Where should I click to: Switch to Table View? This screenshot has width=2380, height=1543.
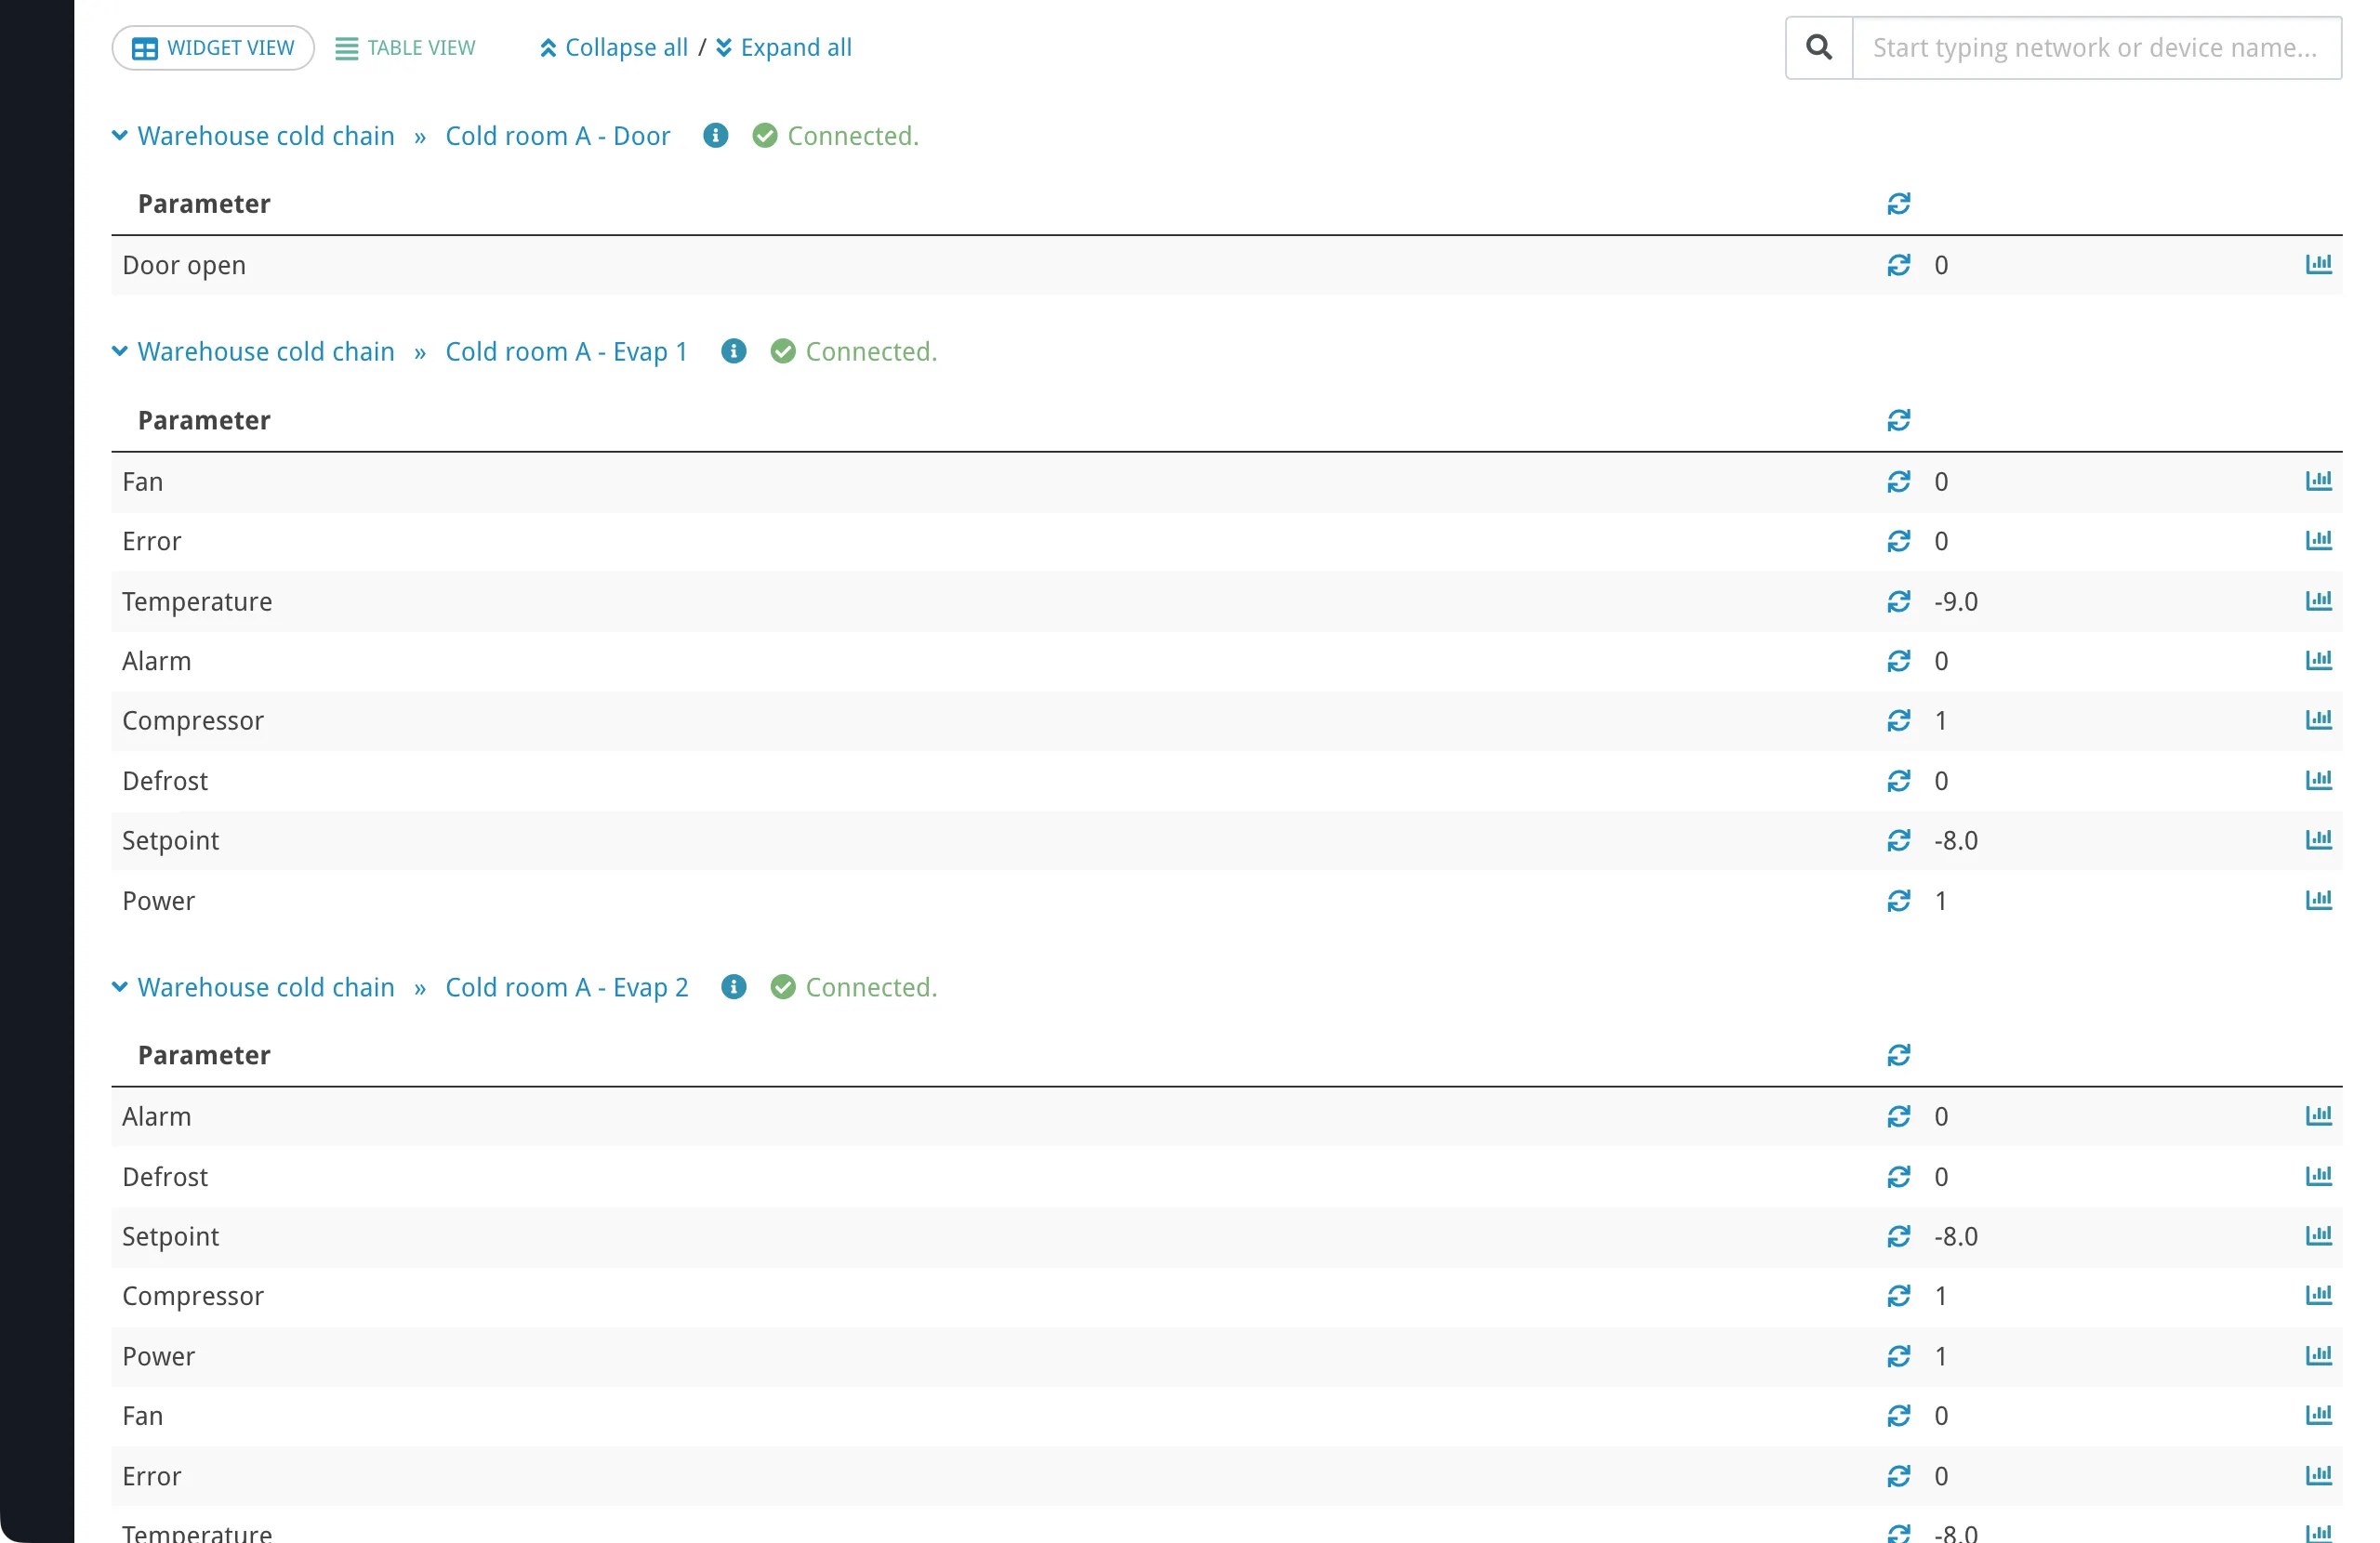(405, 48)
